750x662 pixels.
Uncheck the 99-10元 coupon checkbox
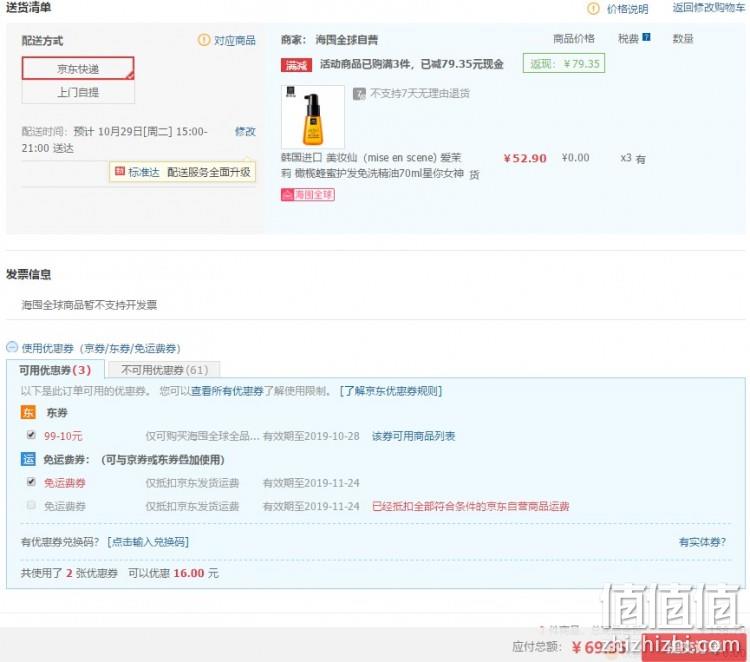[x=31, y=435]
